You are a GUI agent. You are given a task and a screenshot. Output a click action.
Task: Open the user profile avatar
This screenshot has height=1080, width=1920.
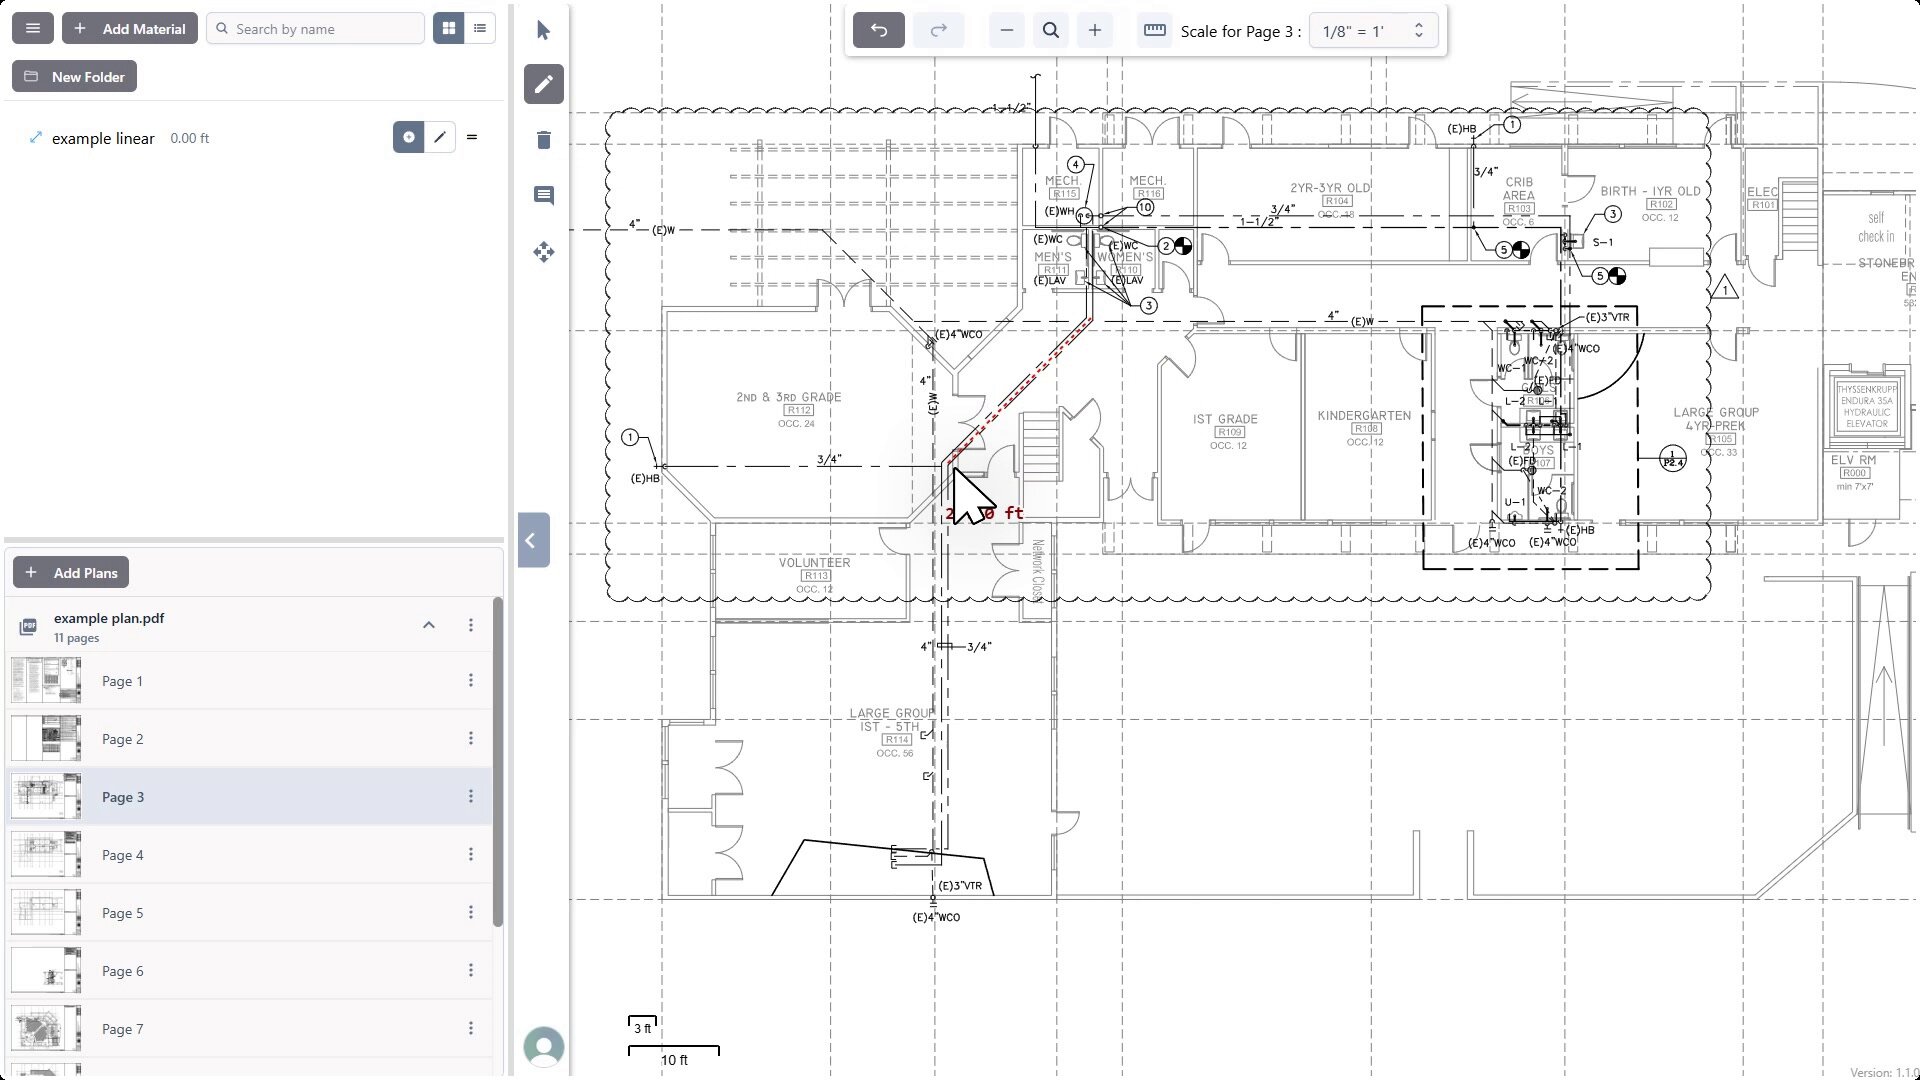(x=544, y=1047)
